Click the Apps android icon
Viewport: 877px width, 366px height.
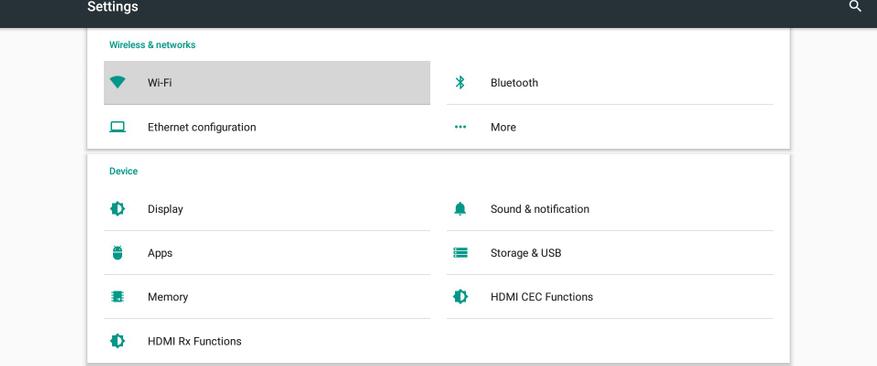tap(117, 253)
